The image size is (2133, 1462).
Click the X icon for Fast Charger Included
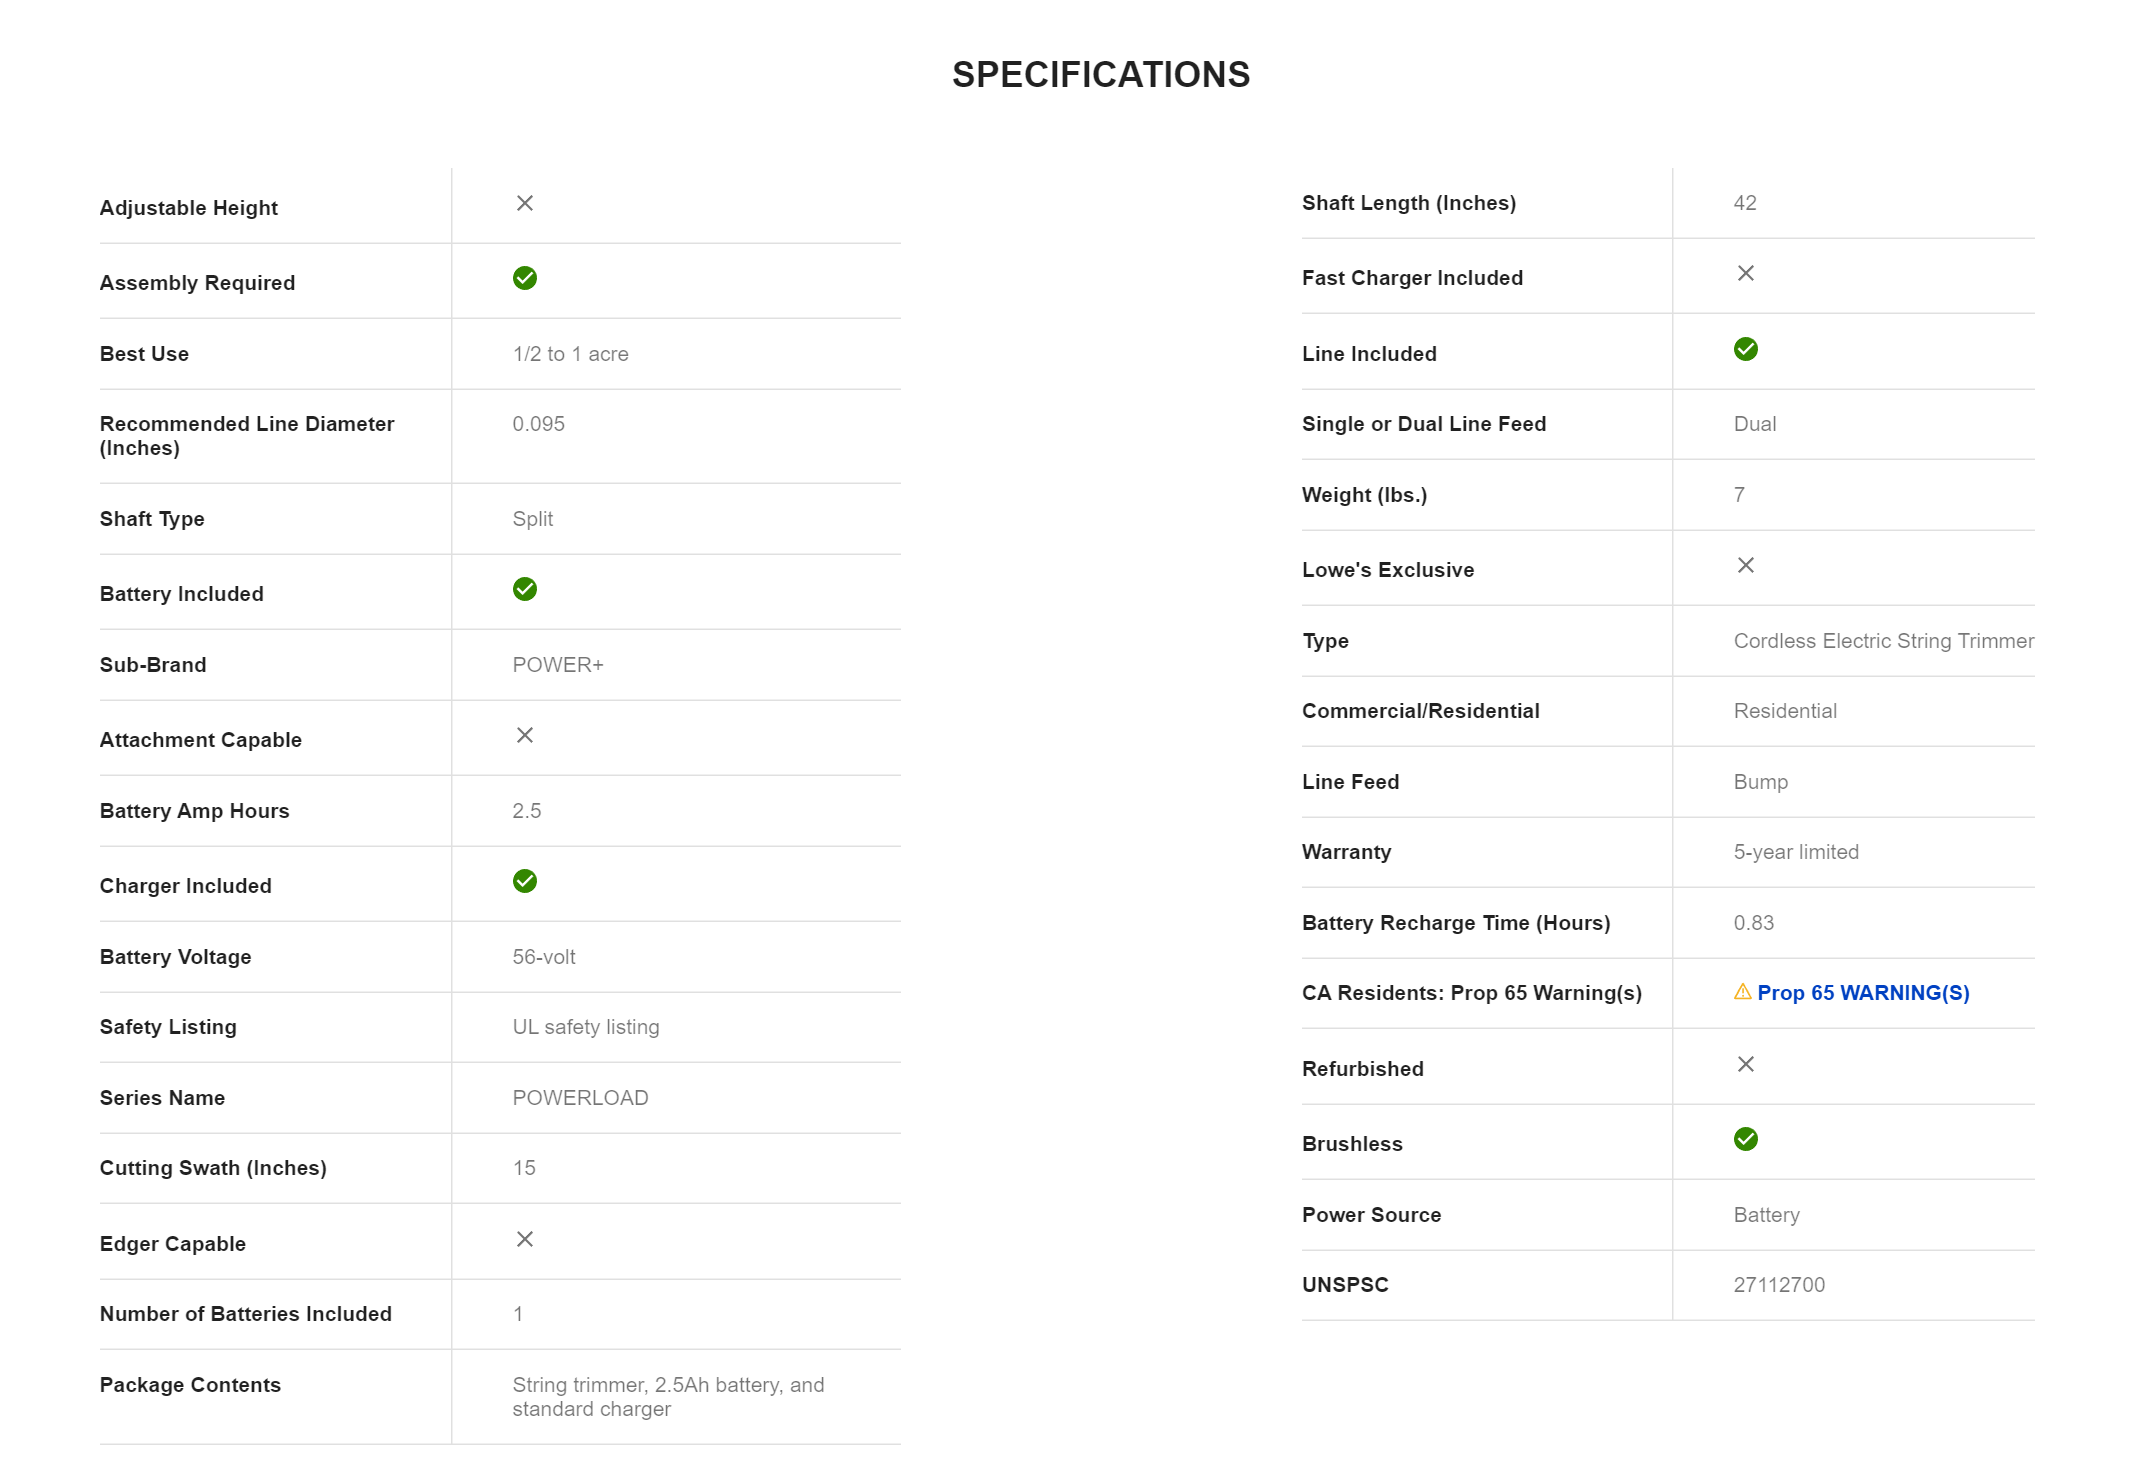tap(1745, 273)
